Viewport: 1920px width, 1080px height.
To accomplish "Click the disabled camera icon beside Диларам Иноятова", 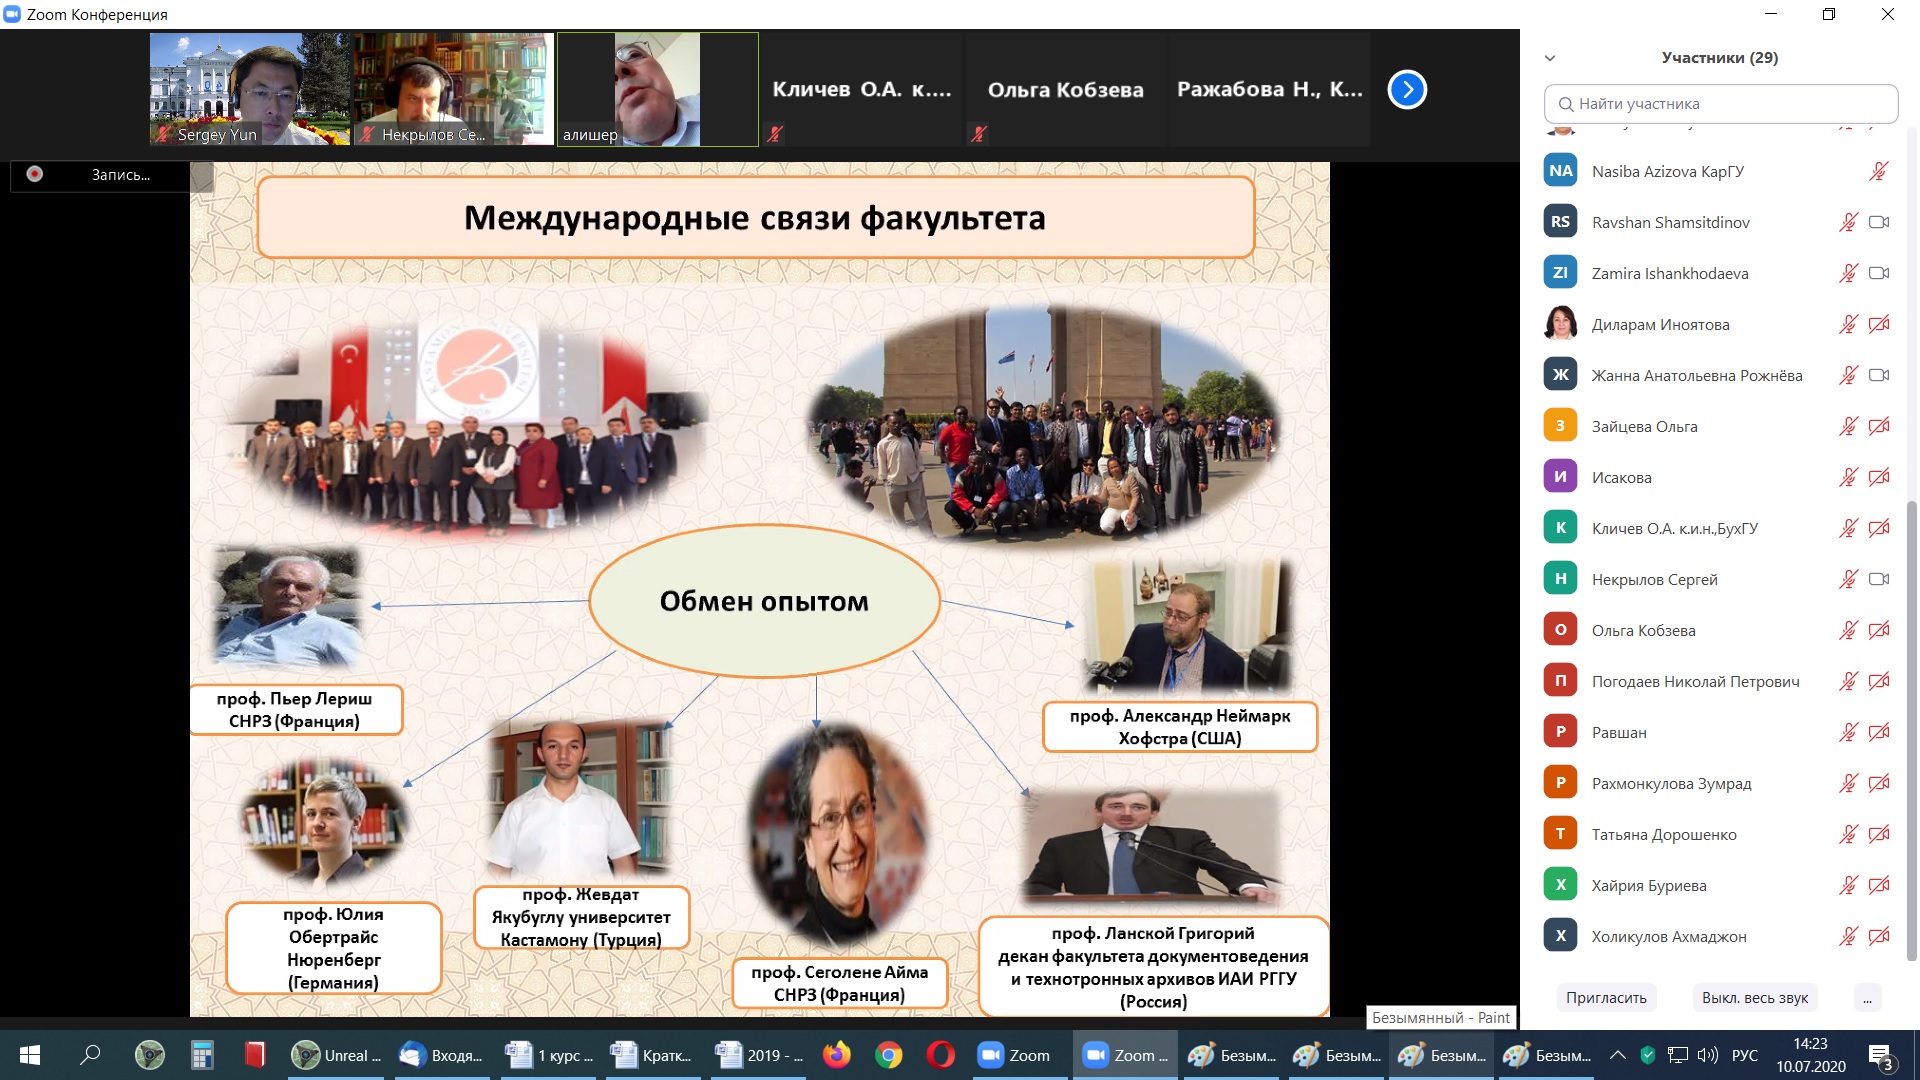I will coord(1878,324).
